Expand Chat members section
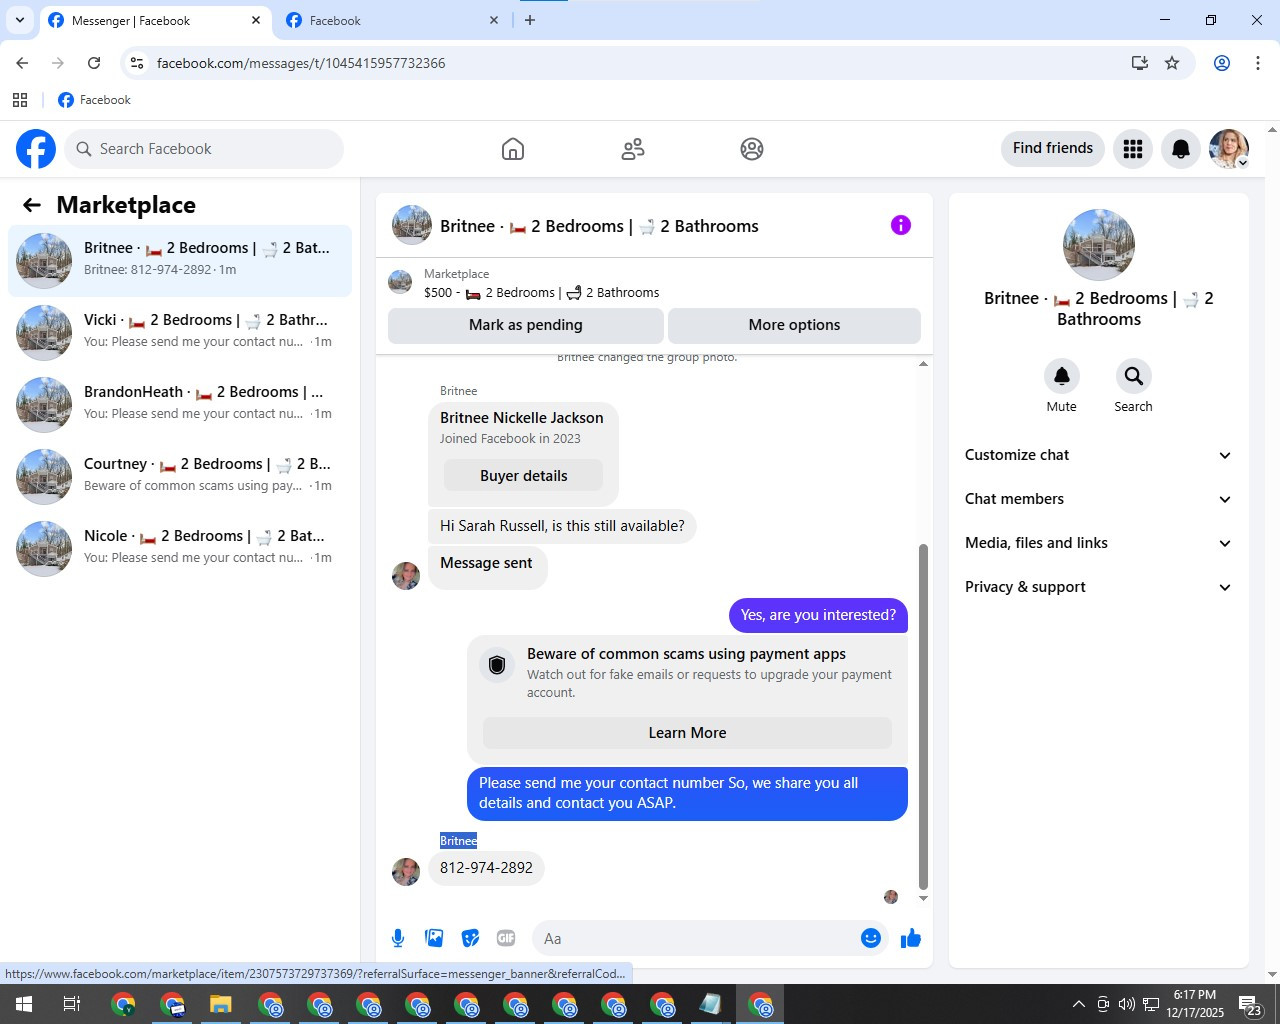1280x1024 pixels. coord(1098,499)
